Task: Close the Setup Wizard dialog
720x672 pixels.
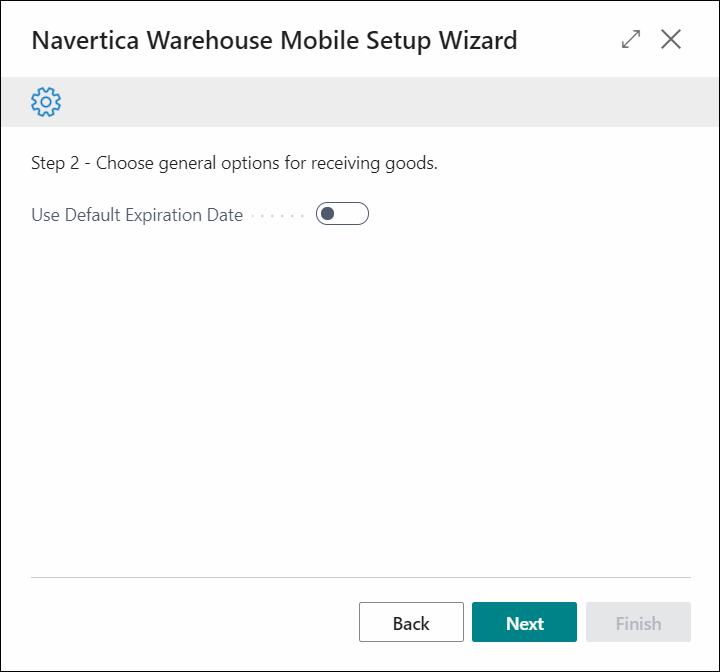Action: tap(671, 39)
